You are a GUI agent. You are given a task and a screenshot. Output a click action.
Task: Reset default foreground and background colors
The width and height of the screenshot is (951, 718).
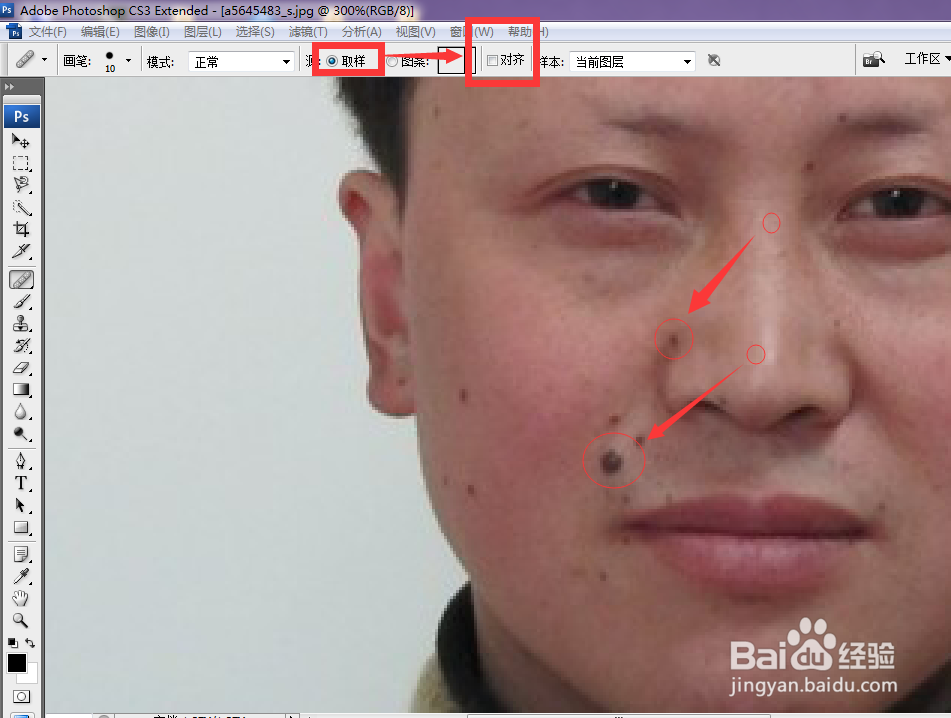(12, 643)
